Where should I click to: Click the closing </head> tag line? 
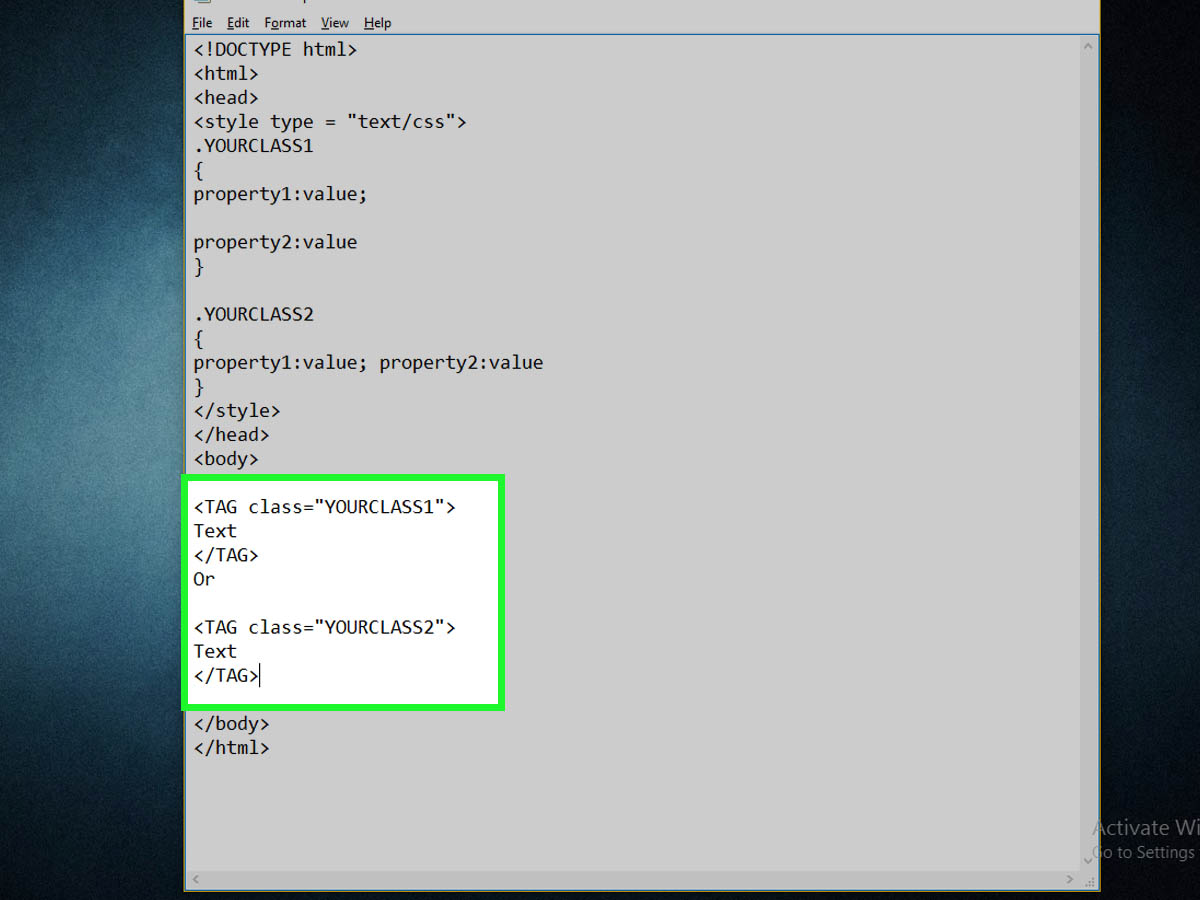pyautogui.click(x=231, y=435)
